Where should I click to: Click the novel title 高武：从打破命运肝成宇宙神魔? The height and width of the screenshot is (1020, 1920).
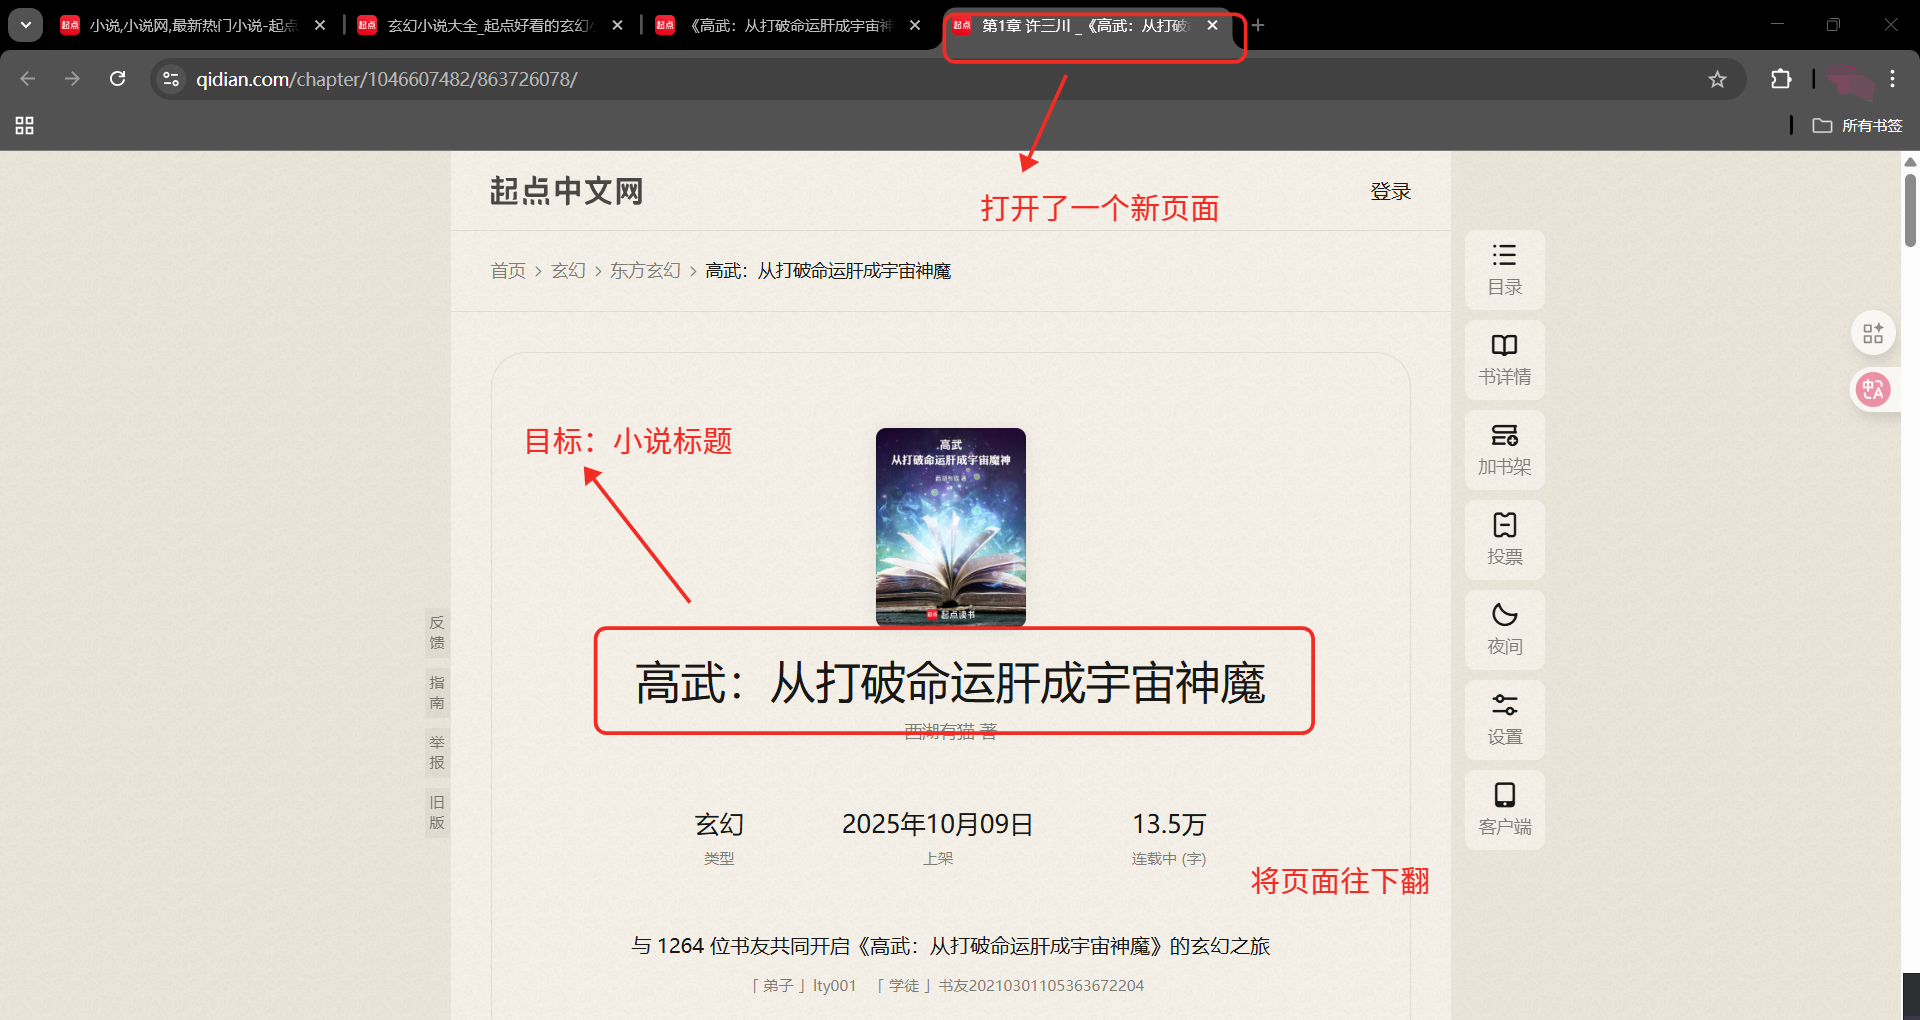tap(951, 683)
